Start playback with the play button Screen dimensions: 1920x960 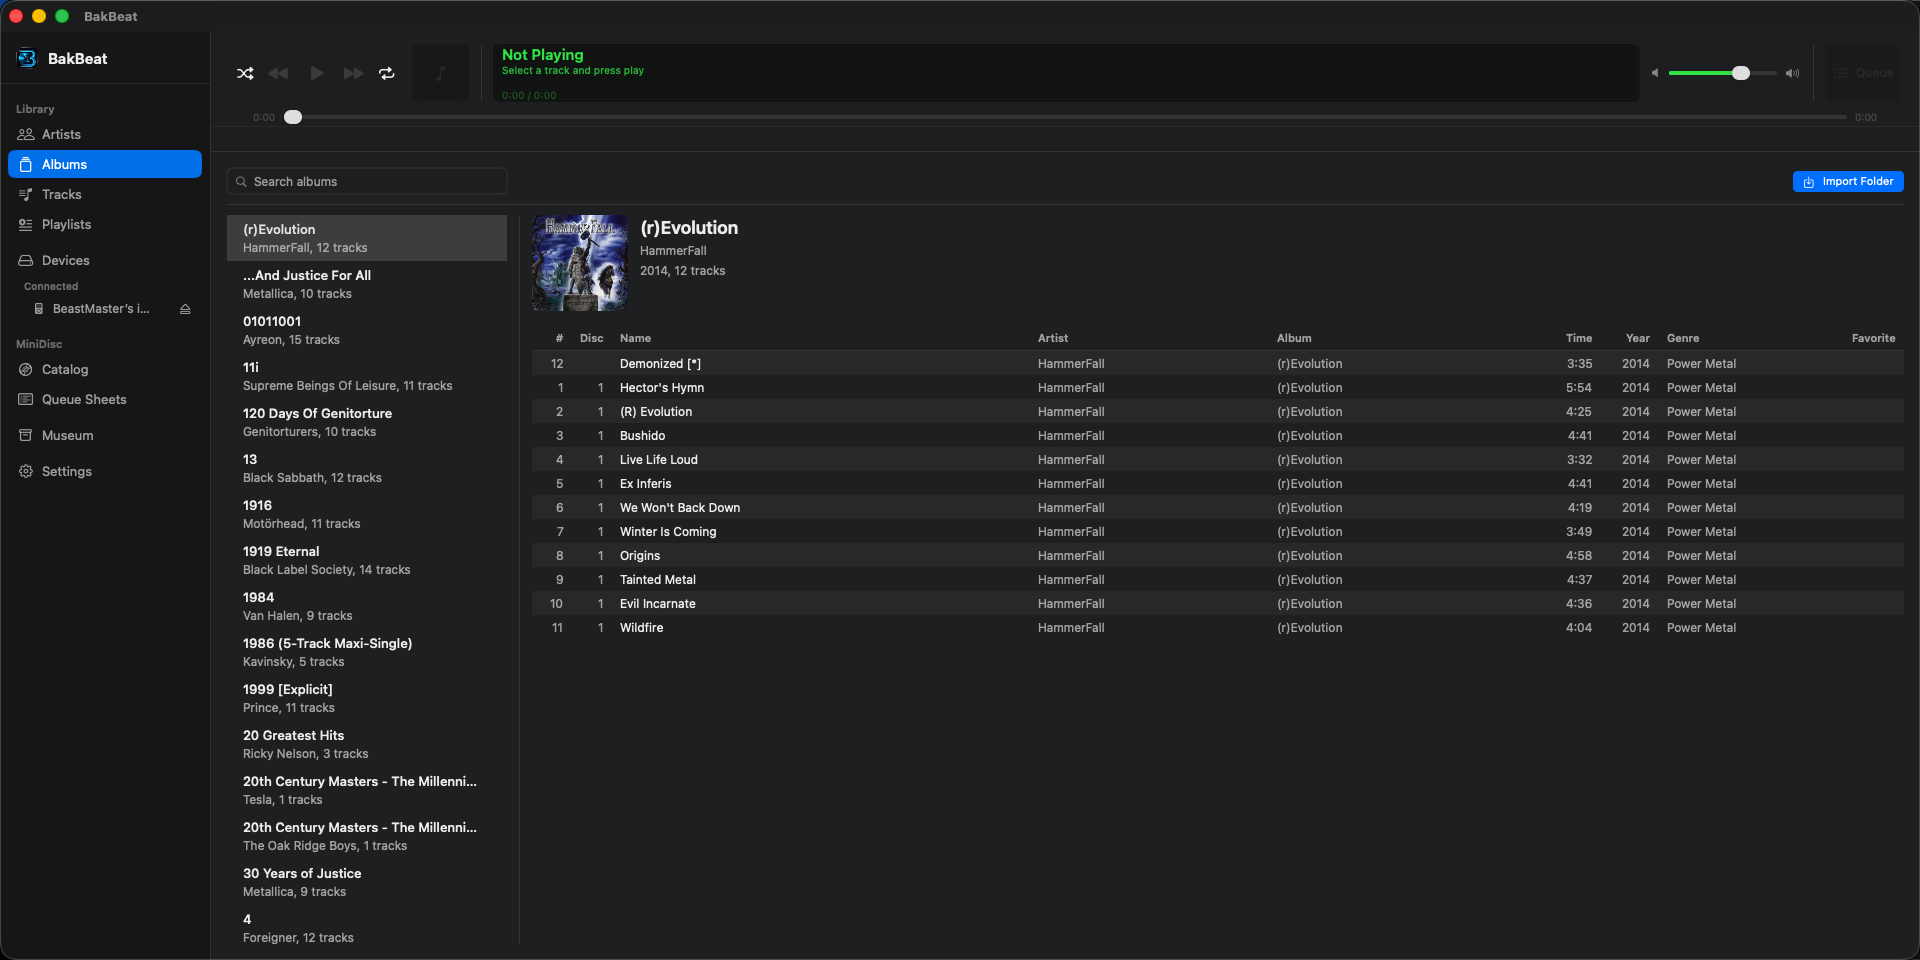pos(316,73)
